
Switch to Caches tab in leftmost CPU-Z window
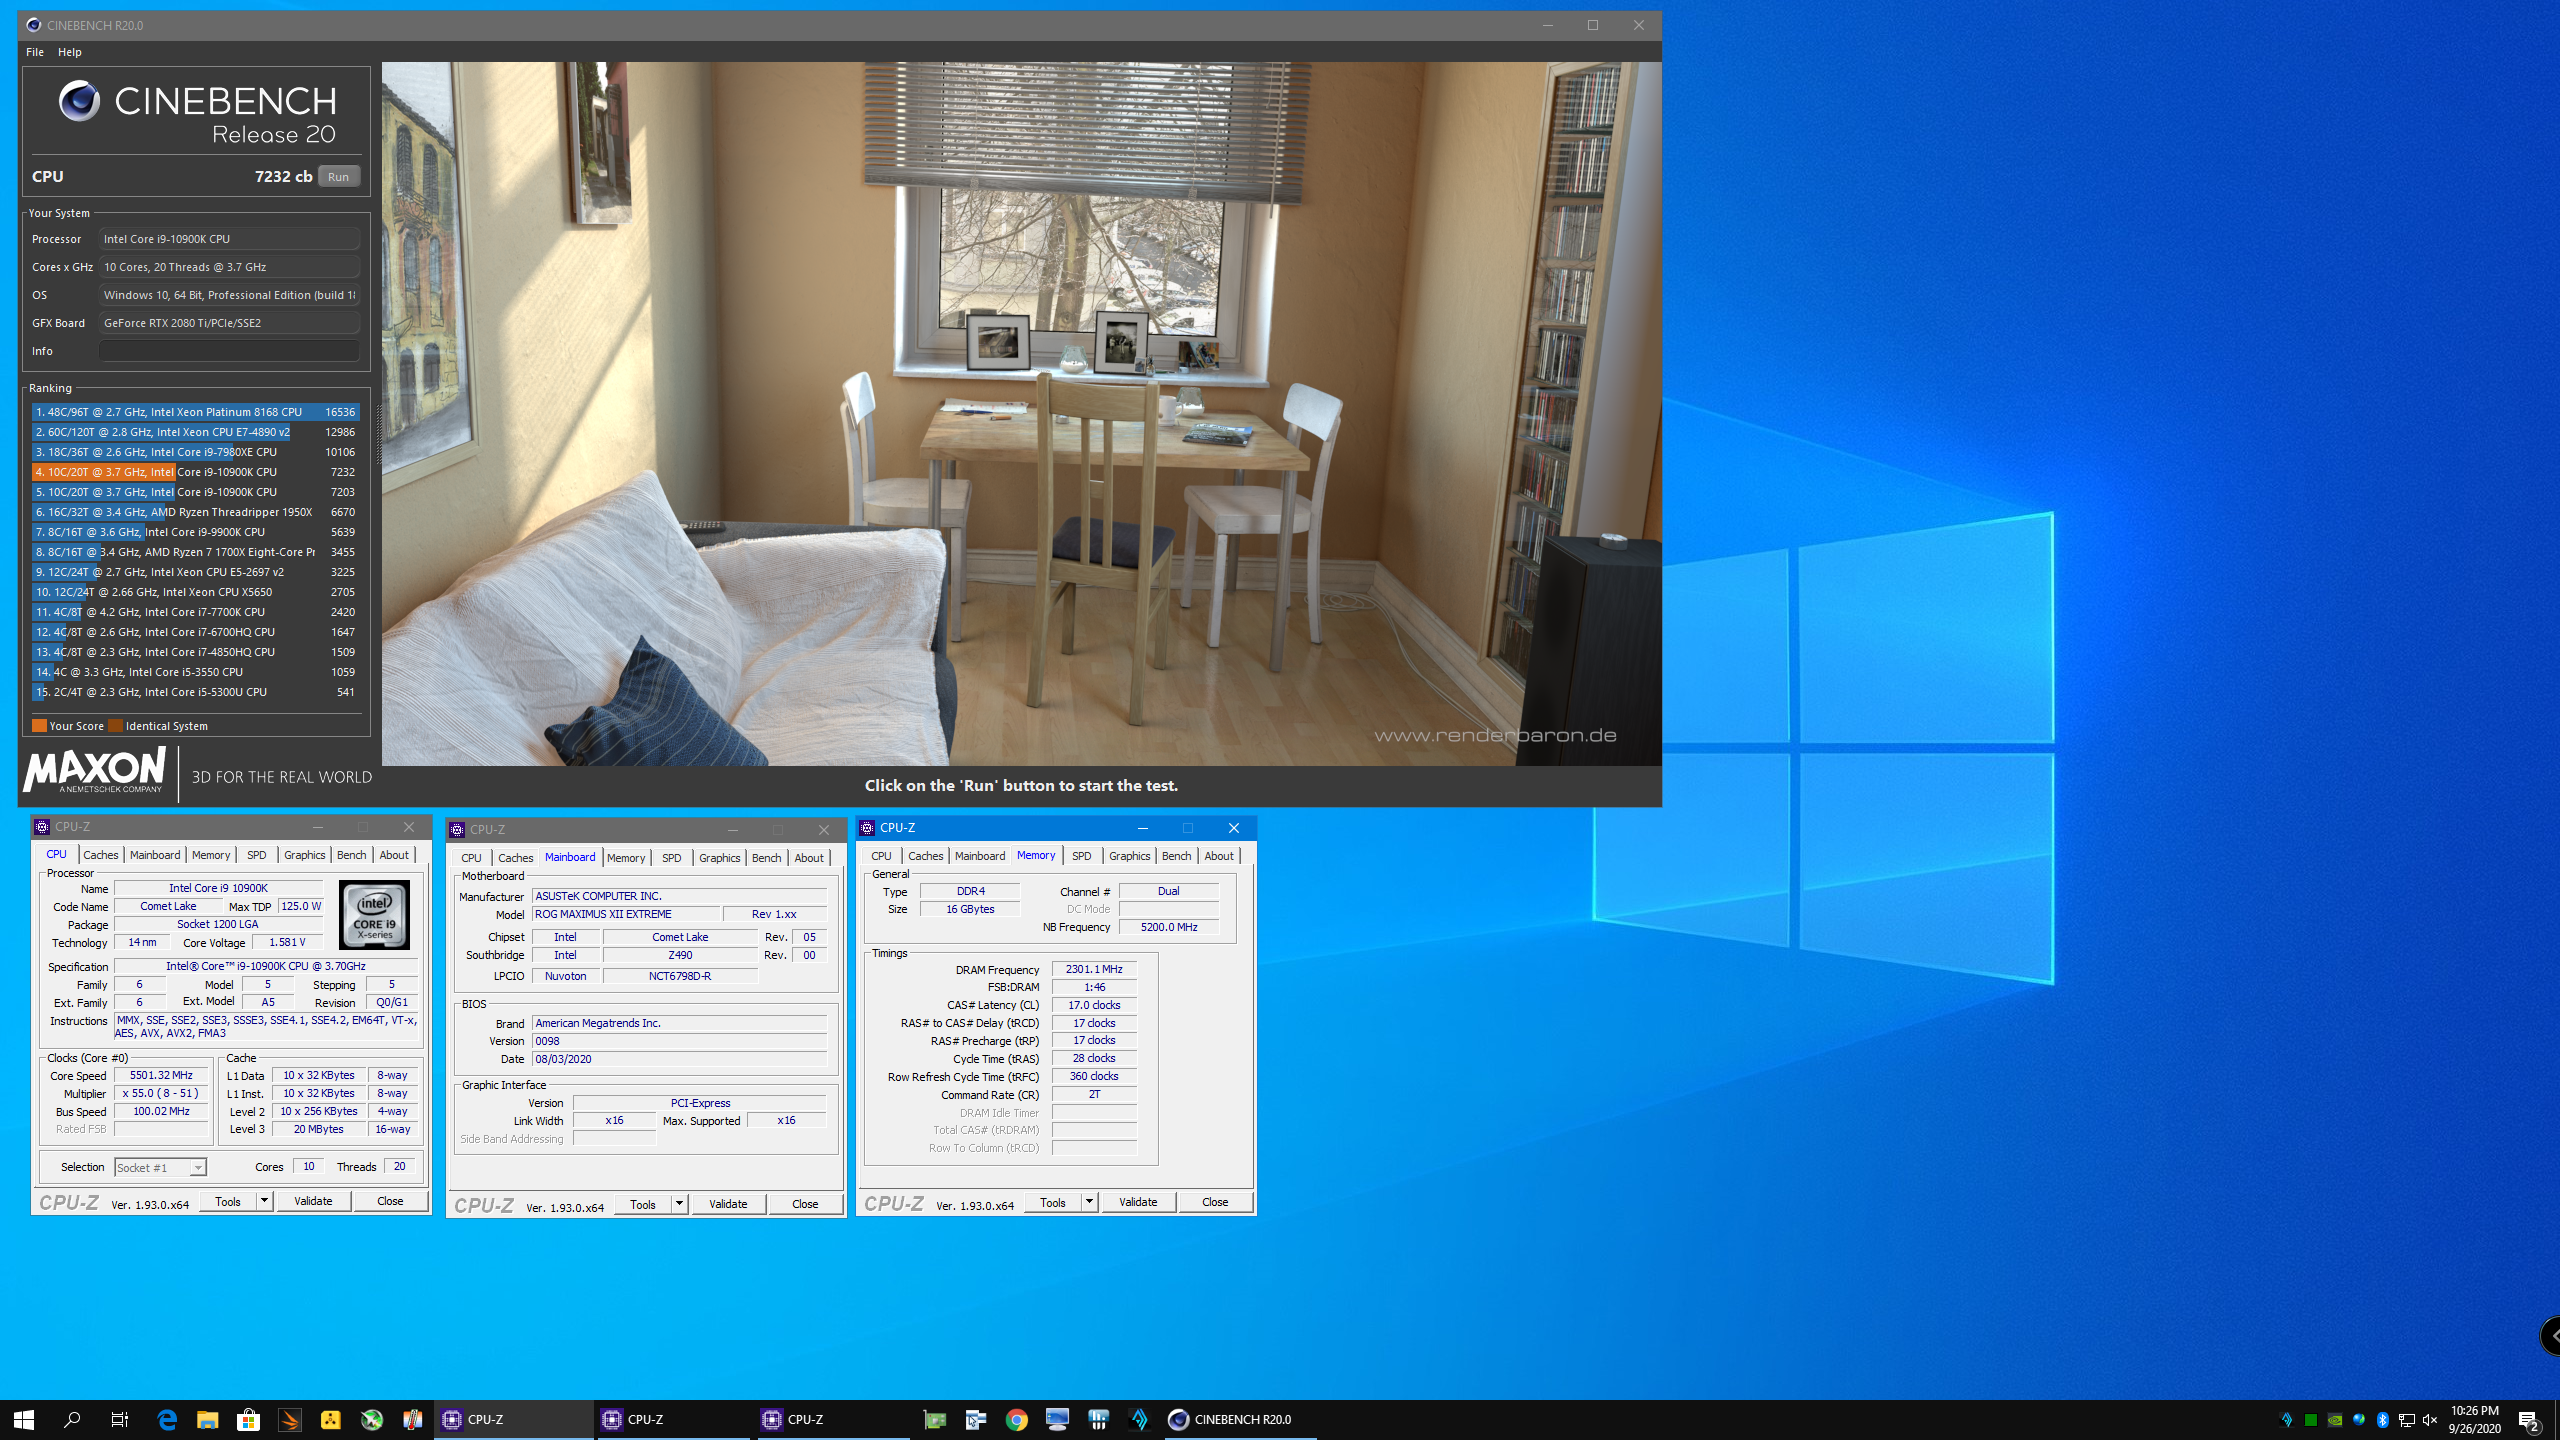pyautogui.click(x=100, y=855)
